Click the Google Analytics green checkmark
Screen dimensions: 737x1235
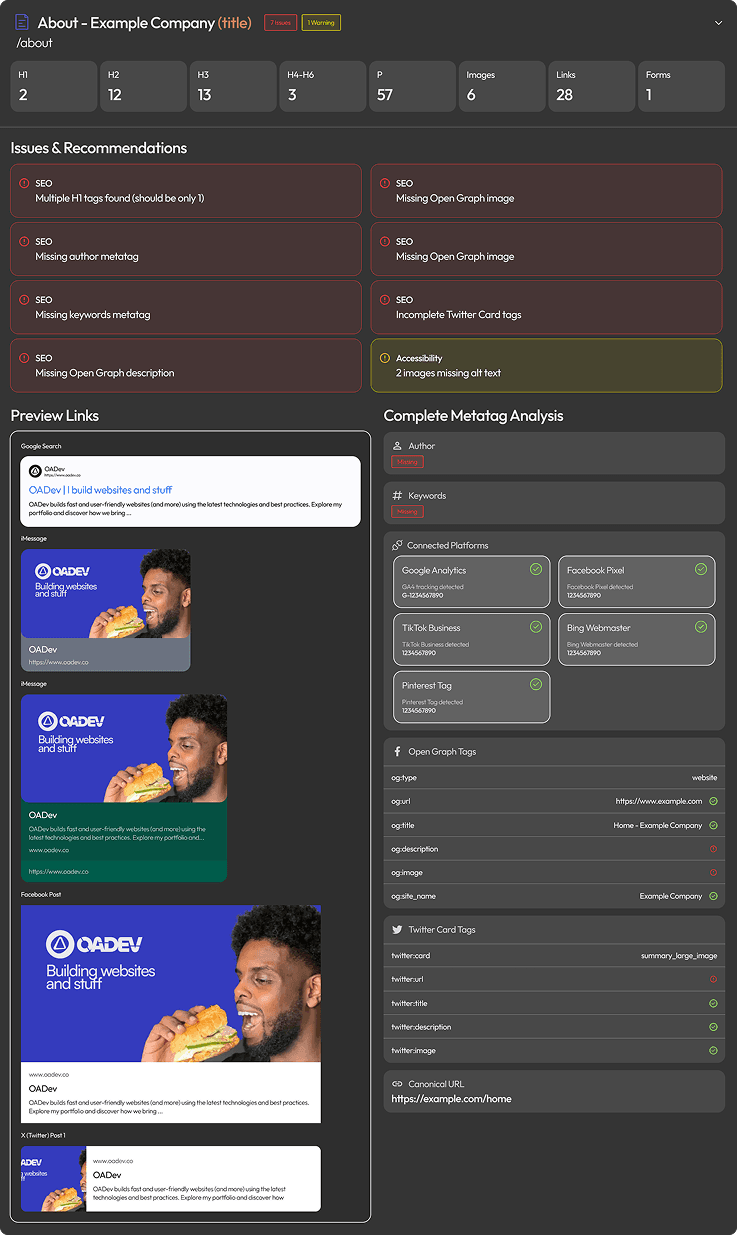coord(536,569)
